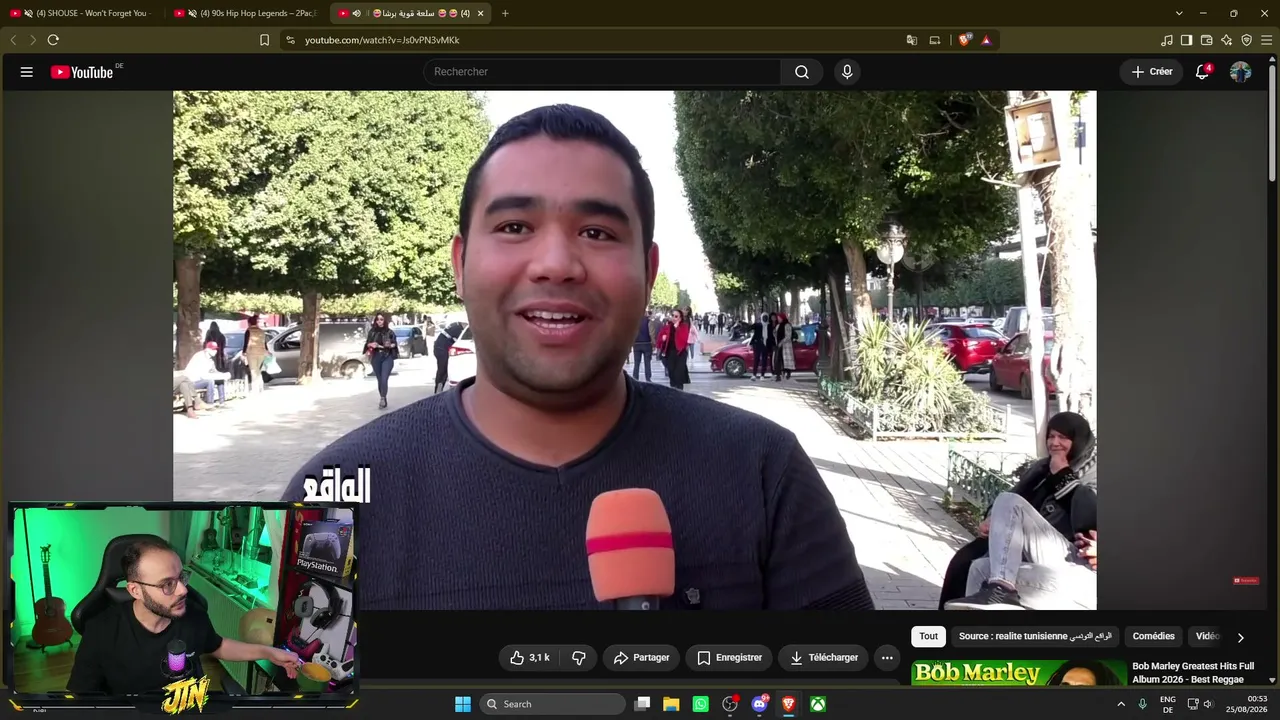Unmute the 90s Hip Hop Legends tab
Image resolution: width=1280 pixels, height=720 pixels.
[192, 13]
